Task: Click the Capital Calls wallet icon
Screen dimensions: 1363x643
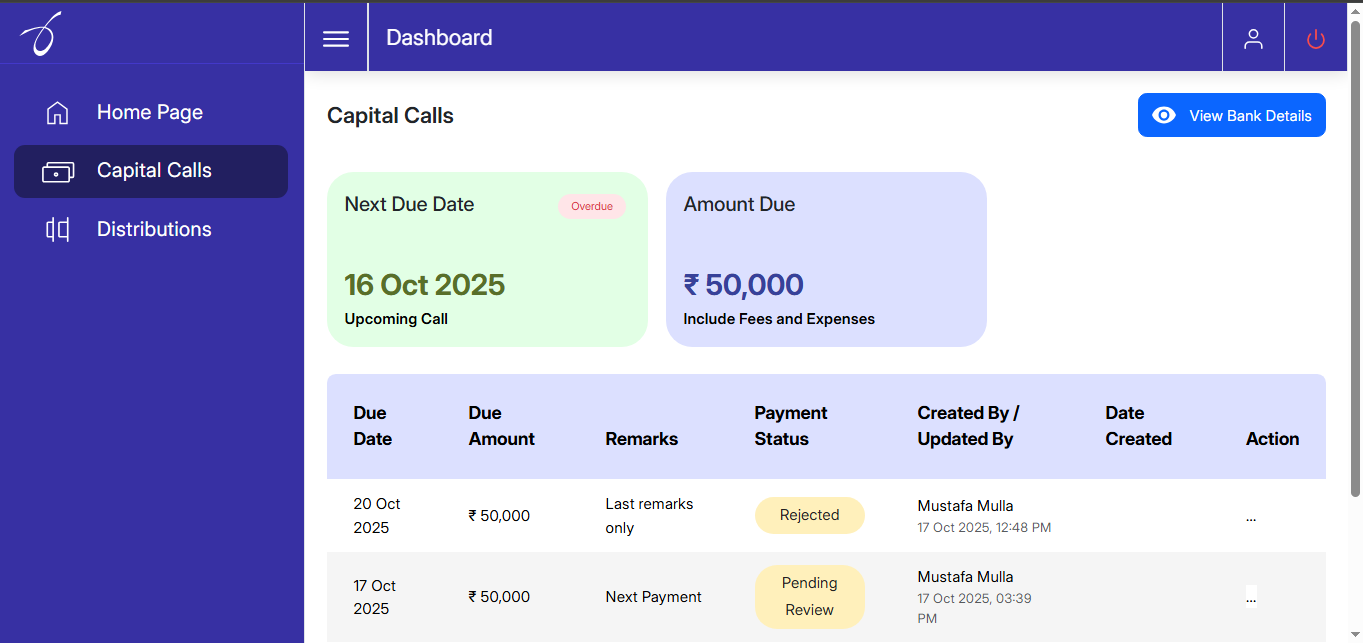Action: [x=57, y=172]
